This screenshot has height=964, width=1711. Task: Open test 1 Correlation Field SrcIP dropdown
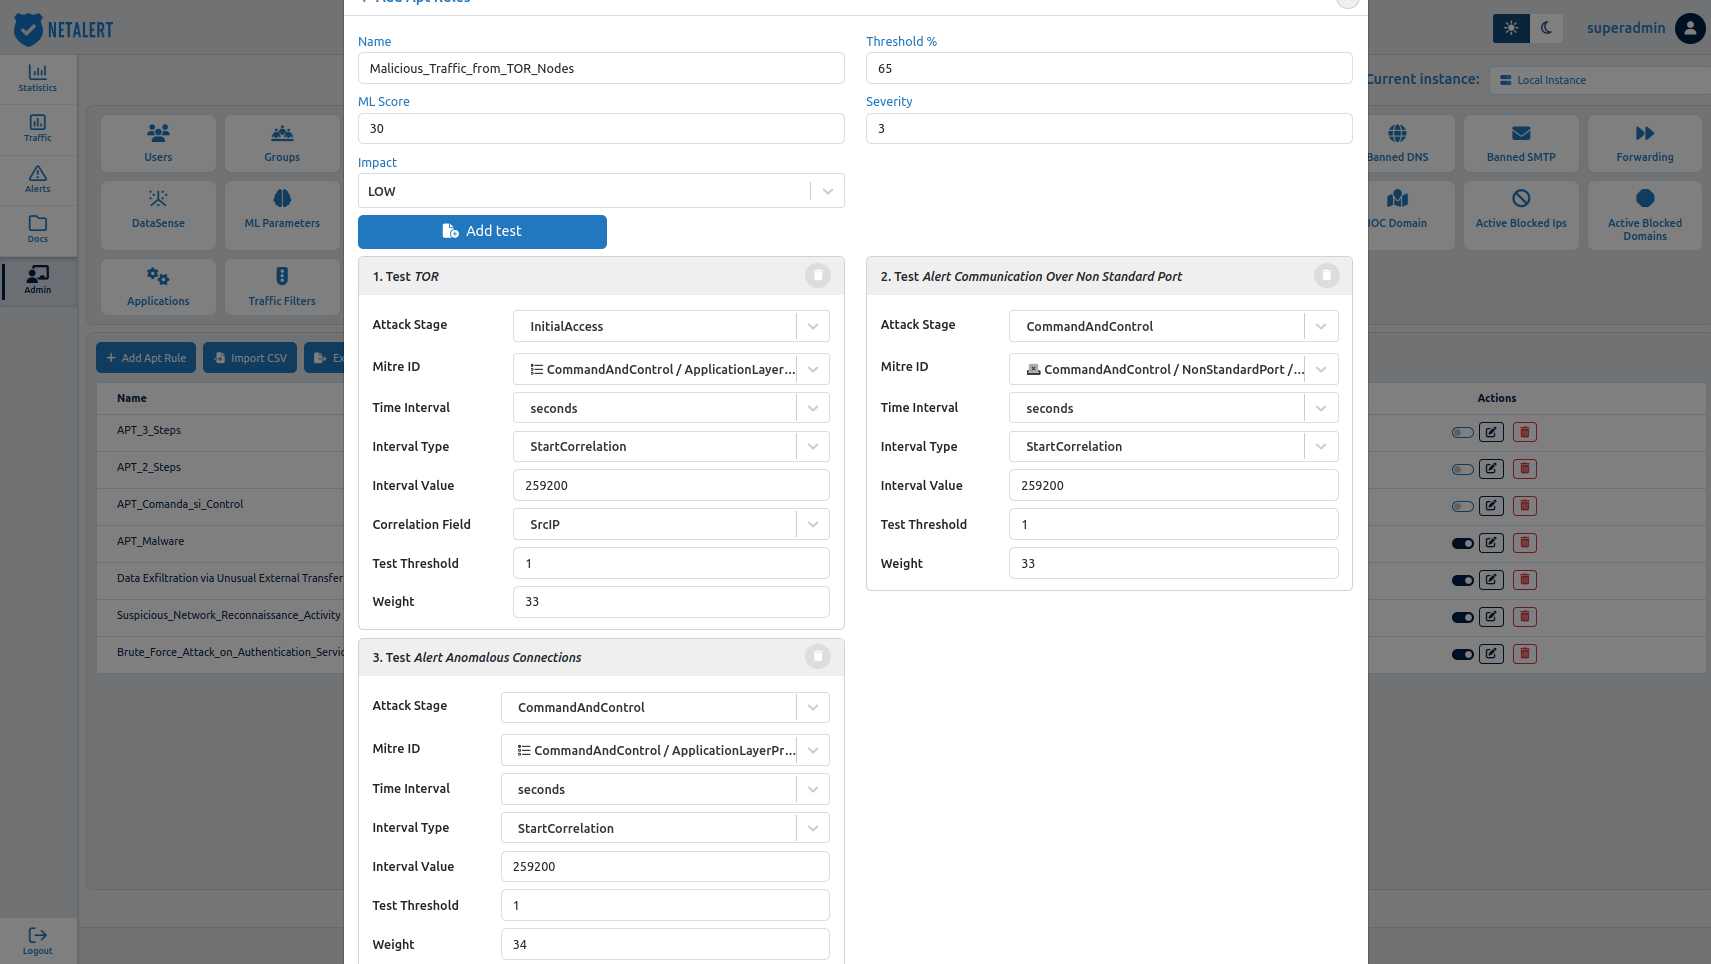671,524
